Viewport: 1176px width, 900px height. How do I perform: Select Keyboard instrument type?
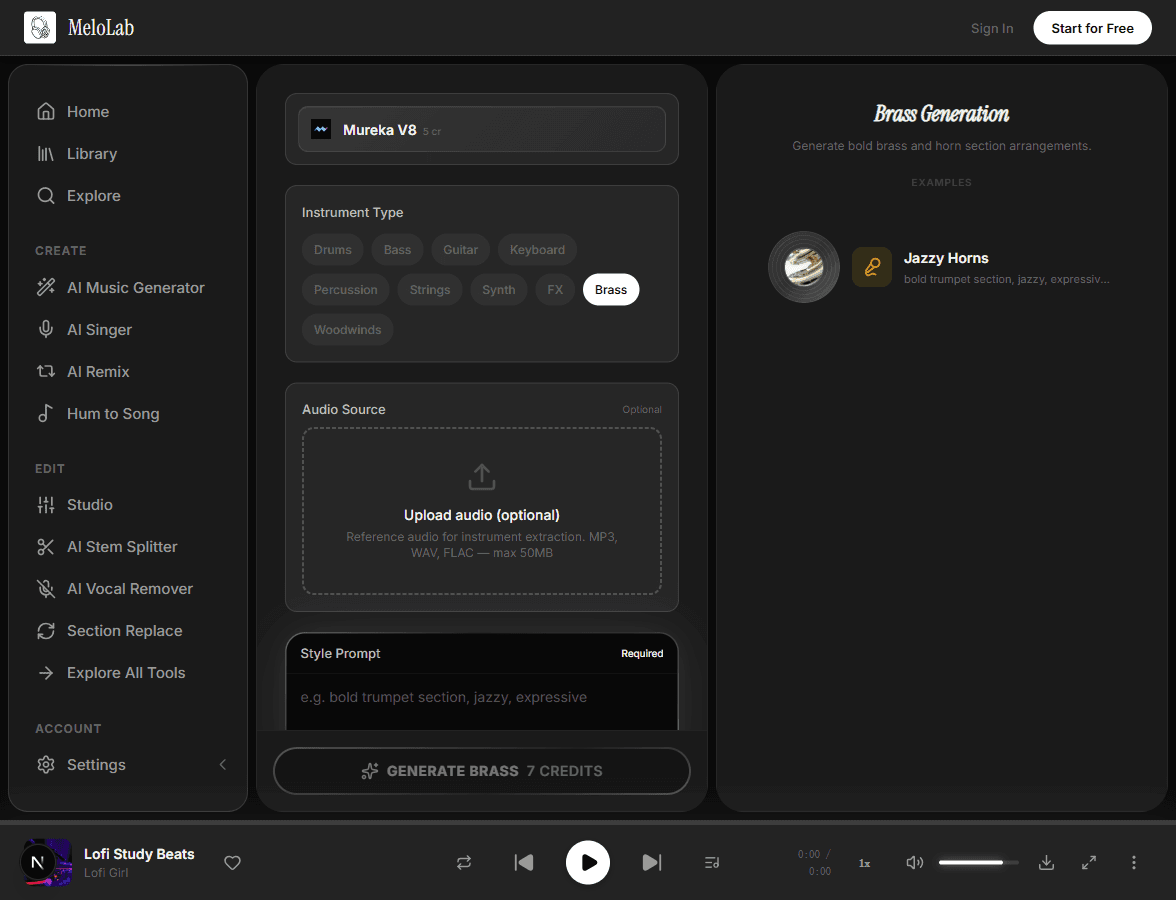coord(537,250)
